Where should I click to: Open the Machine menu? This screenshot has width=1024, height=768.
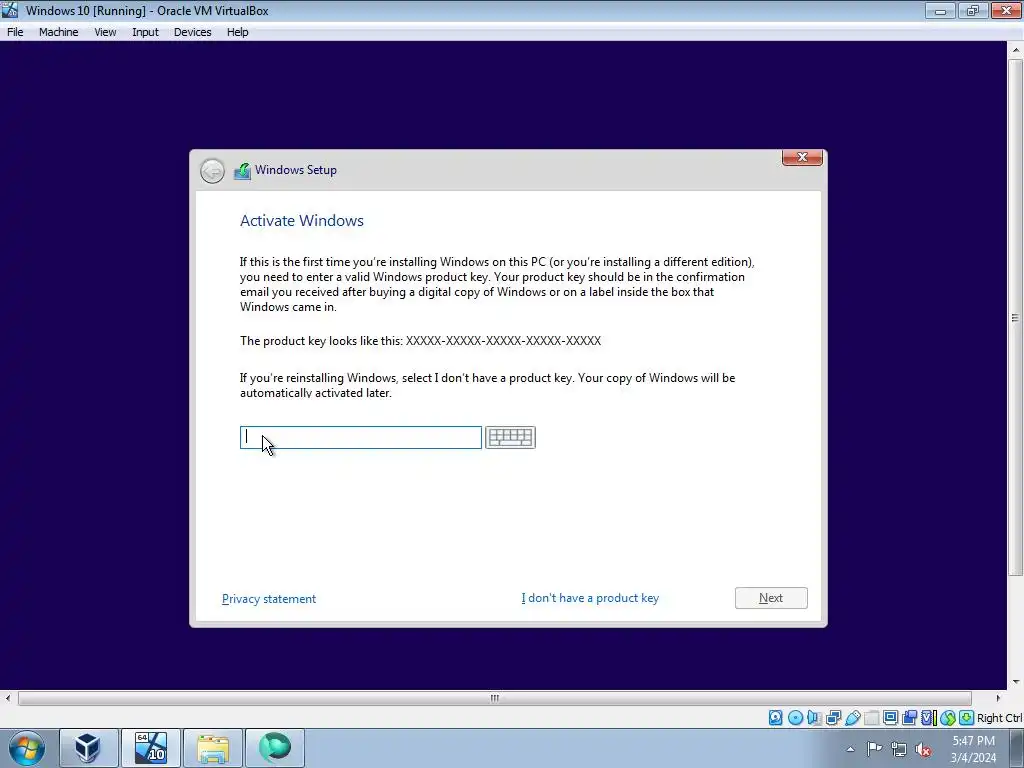pyautogui.click(x=59, y=32)
